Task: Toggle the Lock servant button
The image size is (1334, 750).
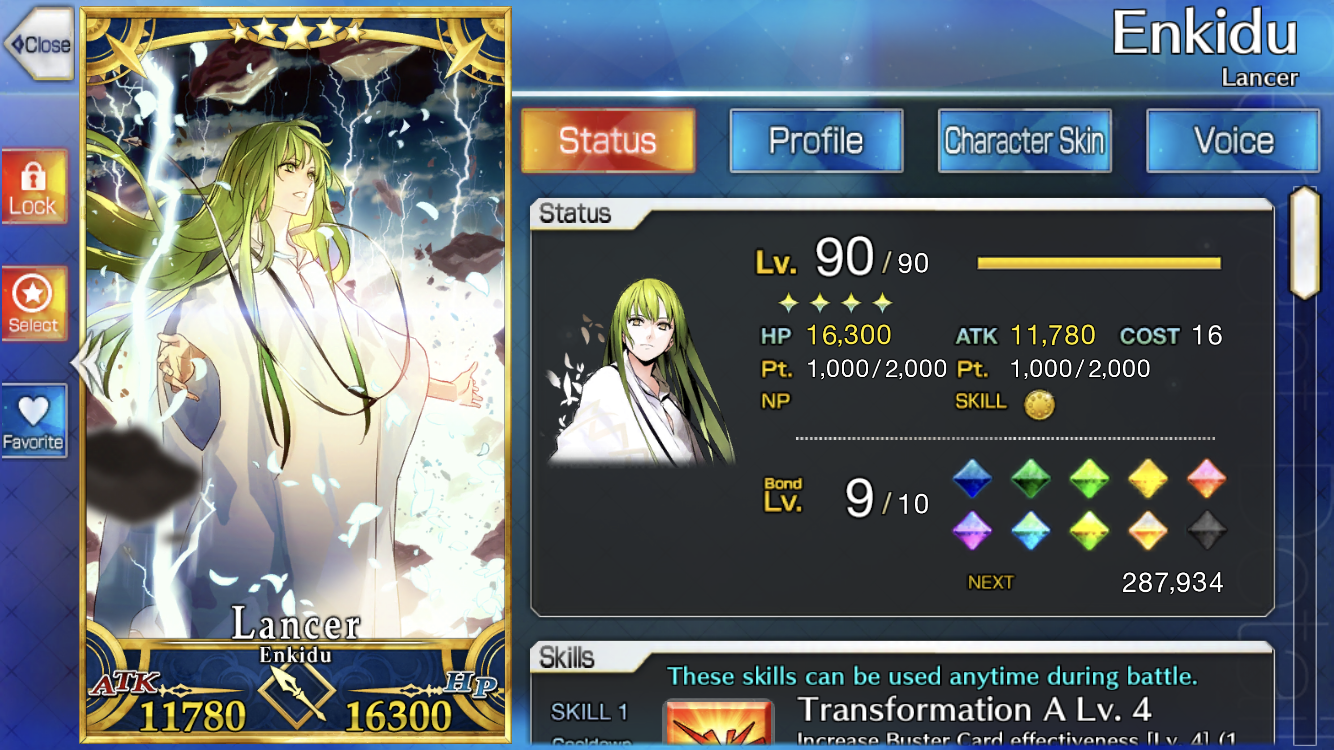Action: [34, 187]
